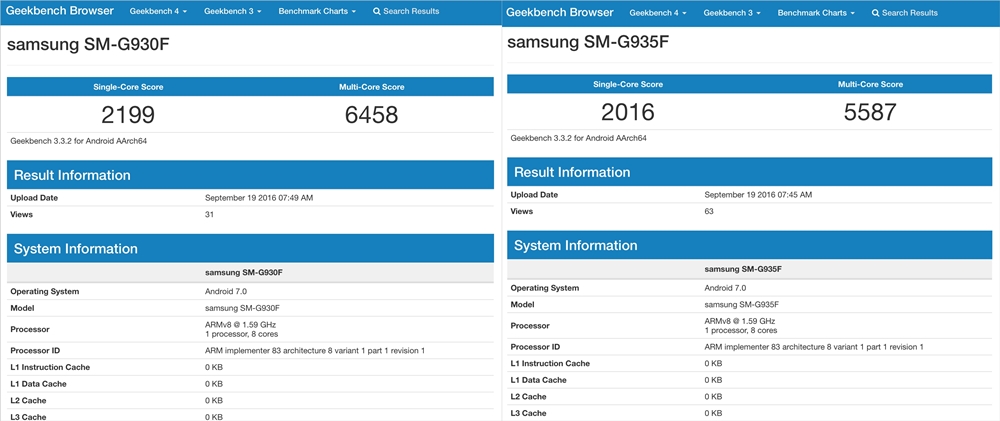Click L3 Cache label in SM-G935F table
This screenshot has width=1000, height=421.
coord(529,413)
